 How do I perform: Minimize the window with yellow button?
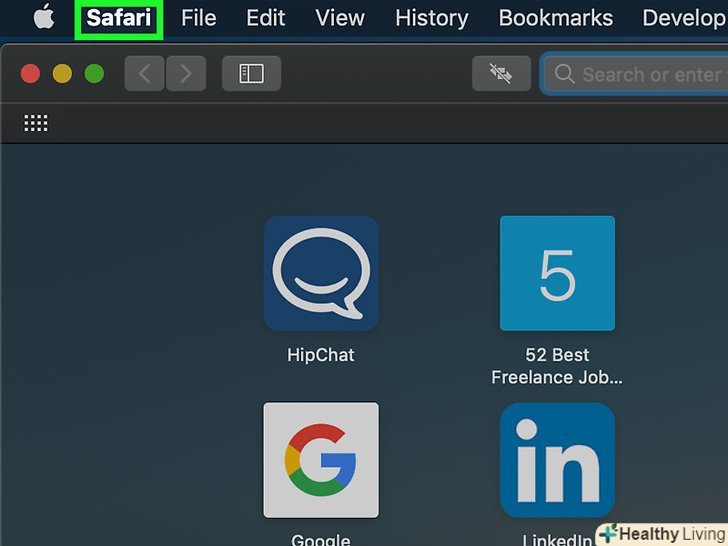[62, 73]
